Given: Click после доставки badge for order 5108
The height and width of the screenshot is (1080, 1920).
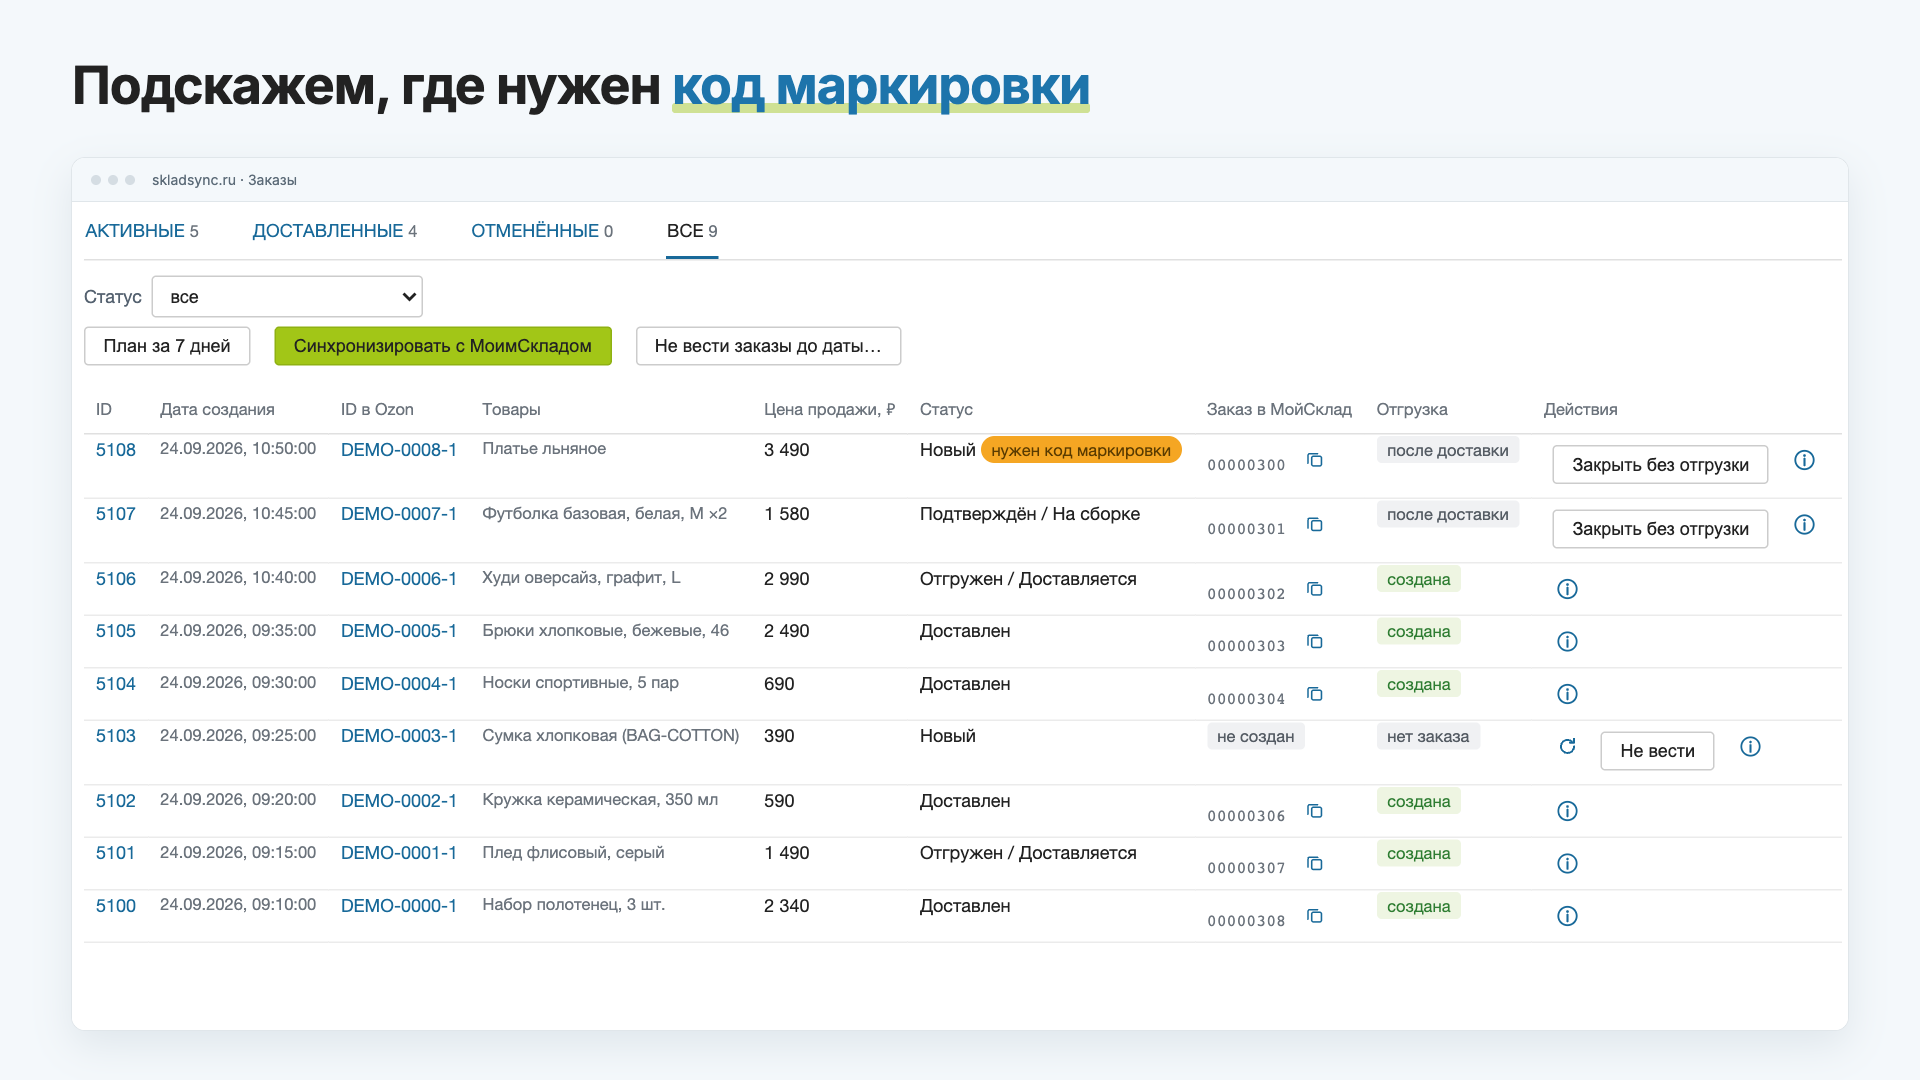Looking at the screenshot, I should click(x=1447, y=450).
